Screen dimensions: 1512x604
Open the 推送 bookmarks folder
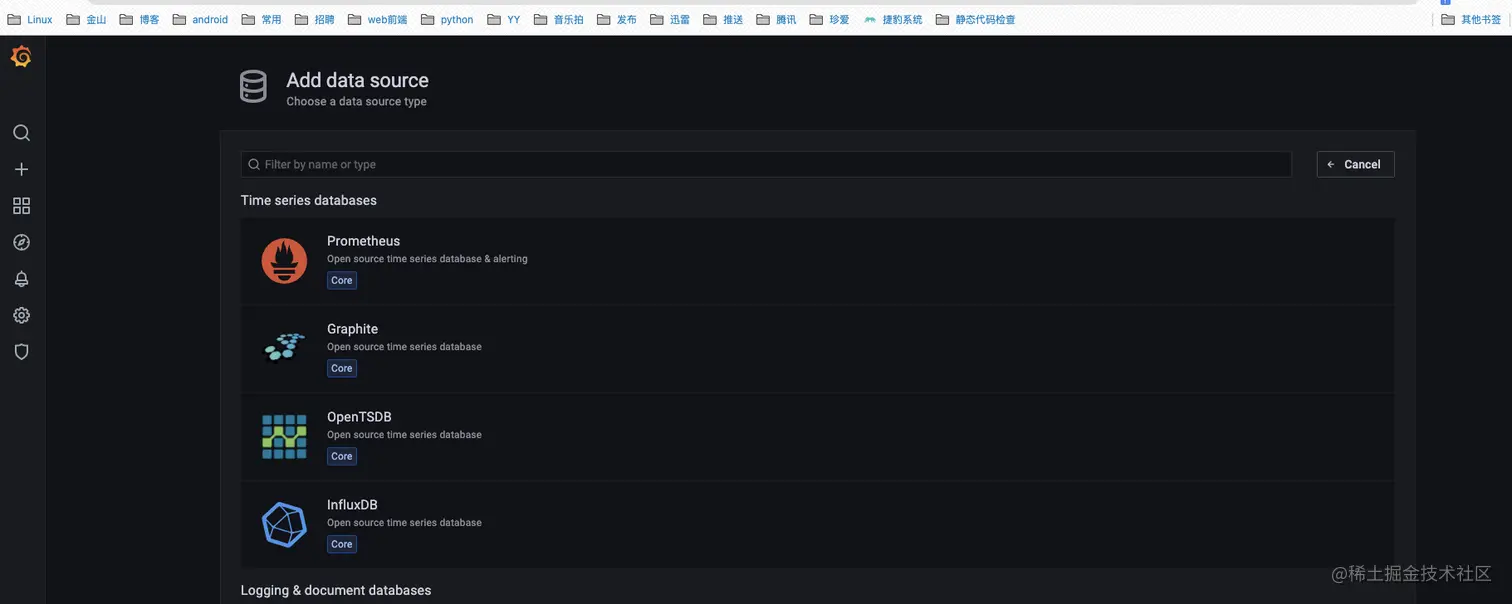[723, 19]
